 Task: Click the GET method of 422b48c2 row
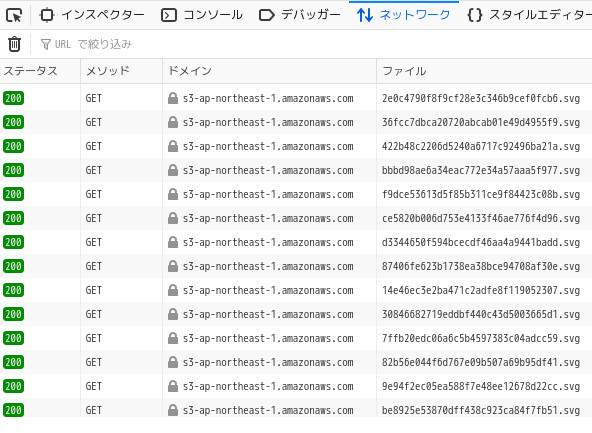click(x=94, y=146)
